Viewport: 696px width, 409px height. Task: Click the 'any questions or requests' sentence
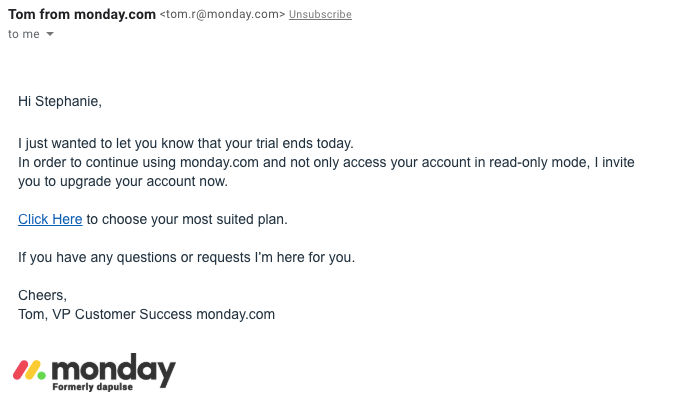pyautogui.click(x=186, y=257)
